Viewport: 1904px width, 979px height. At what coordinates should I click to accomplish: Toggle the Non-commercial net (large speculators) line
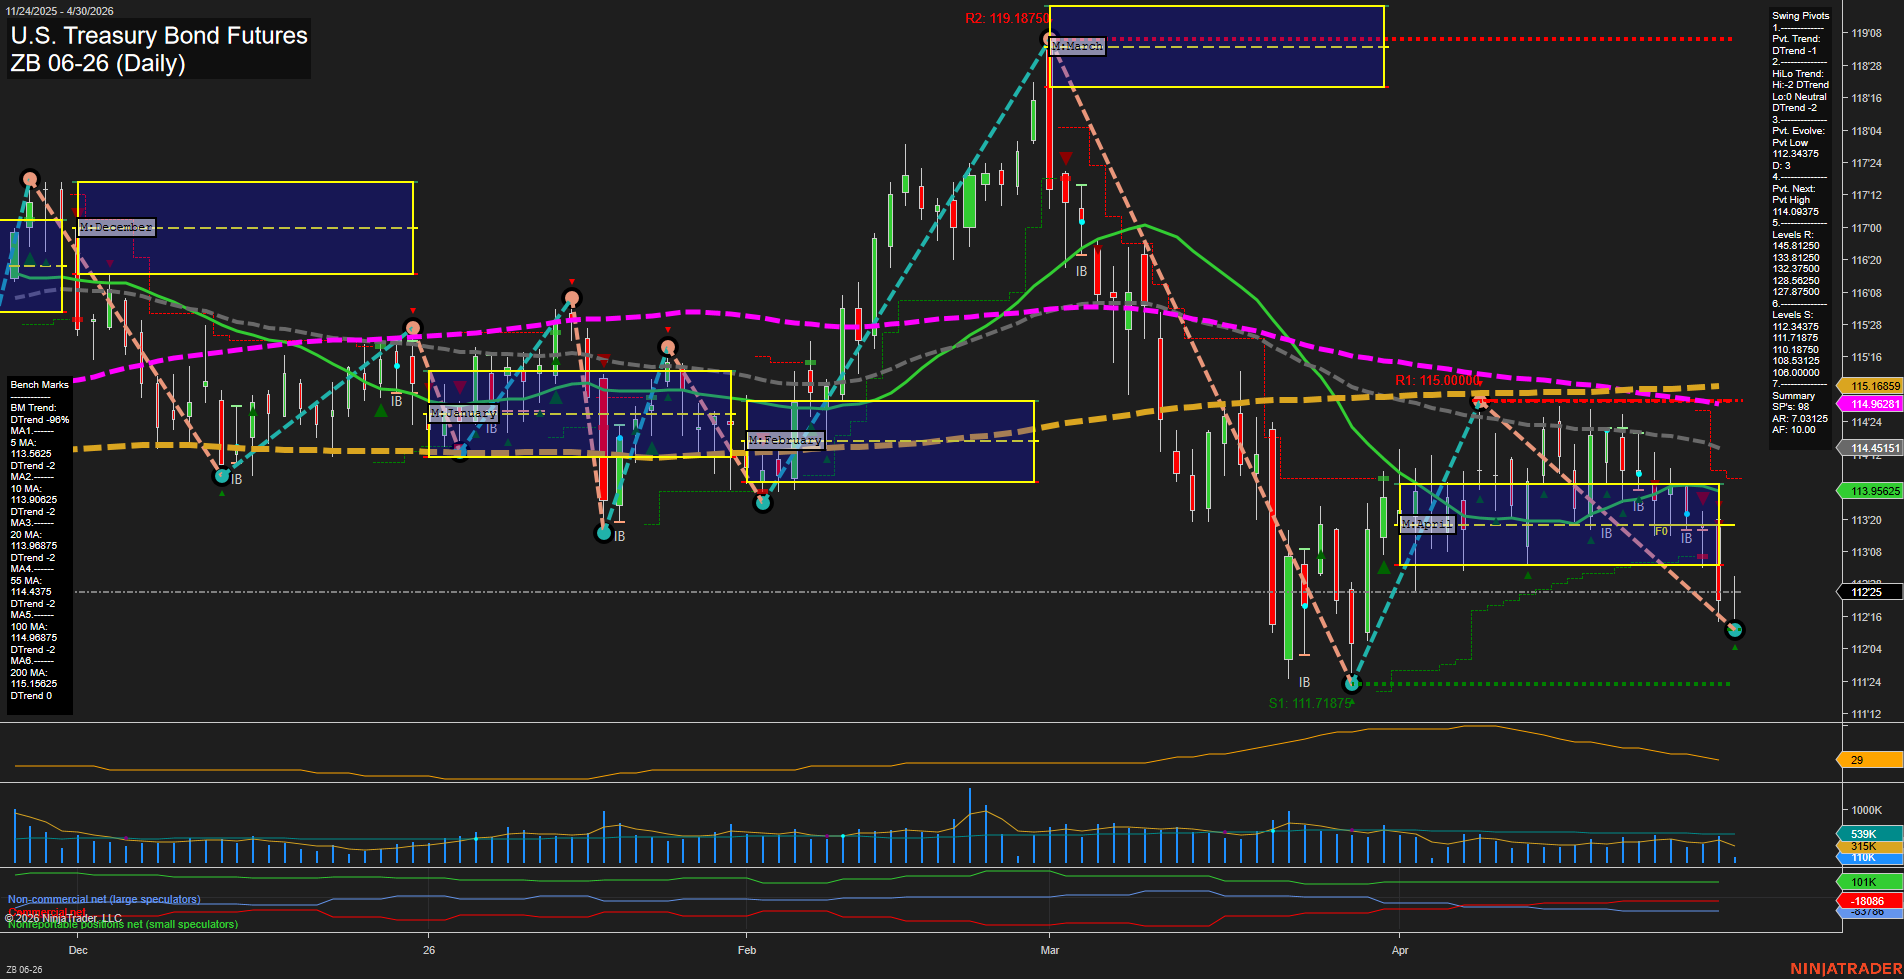point(104,899)
